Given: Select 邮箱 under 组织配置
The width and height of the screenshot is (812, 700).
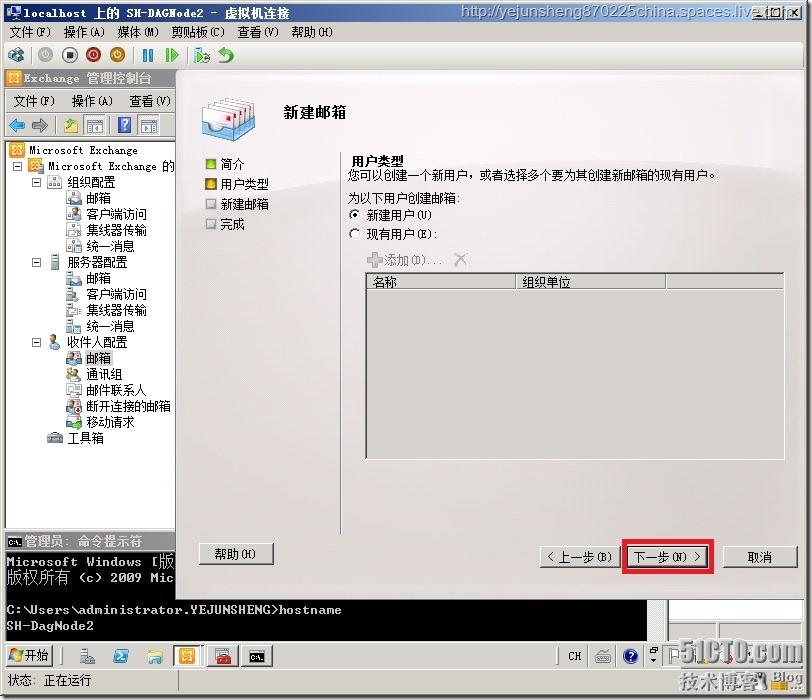Looking at the screenshot, I should click(98, 198).
